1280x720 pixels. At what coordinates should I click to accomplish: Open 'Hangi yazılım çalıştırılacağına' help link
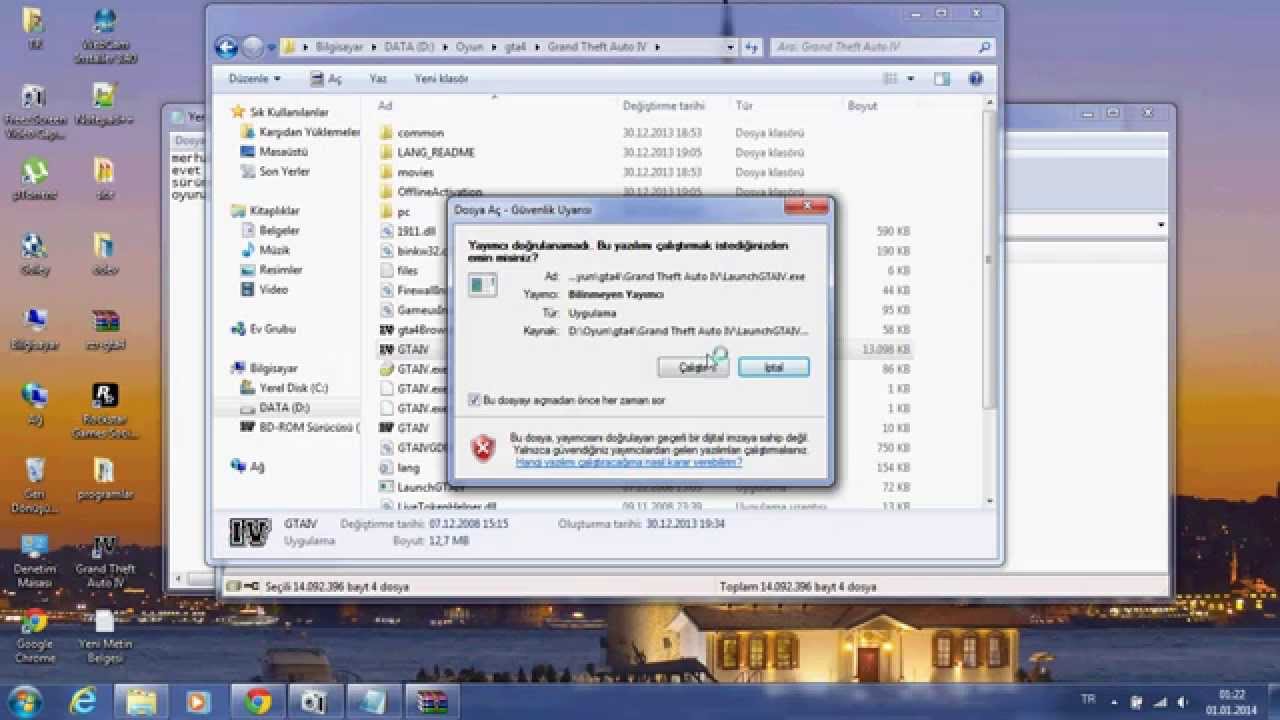pyautogui.click(x=628, y=462)
